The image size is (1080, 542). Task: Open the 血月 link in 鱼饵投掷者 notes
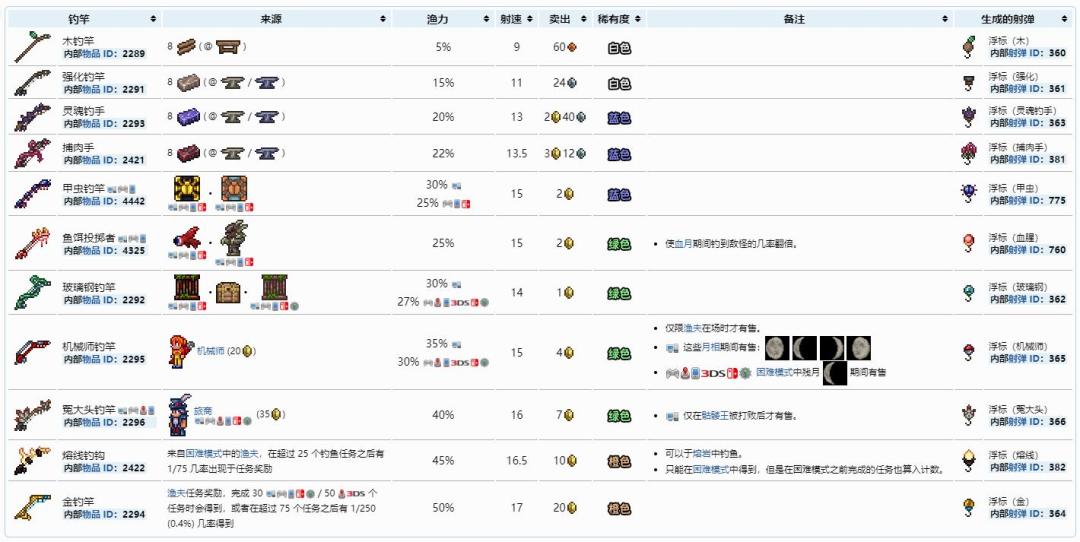click(683, 243)
